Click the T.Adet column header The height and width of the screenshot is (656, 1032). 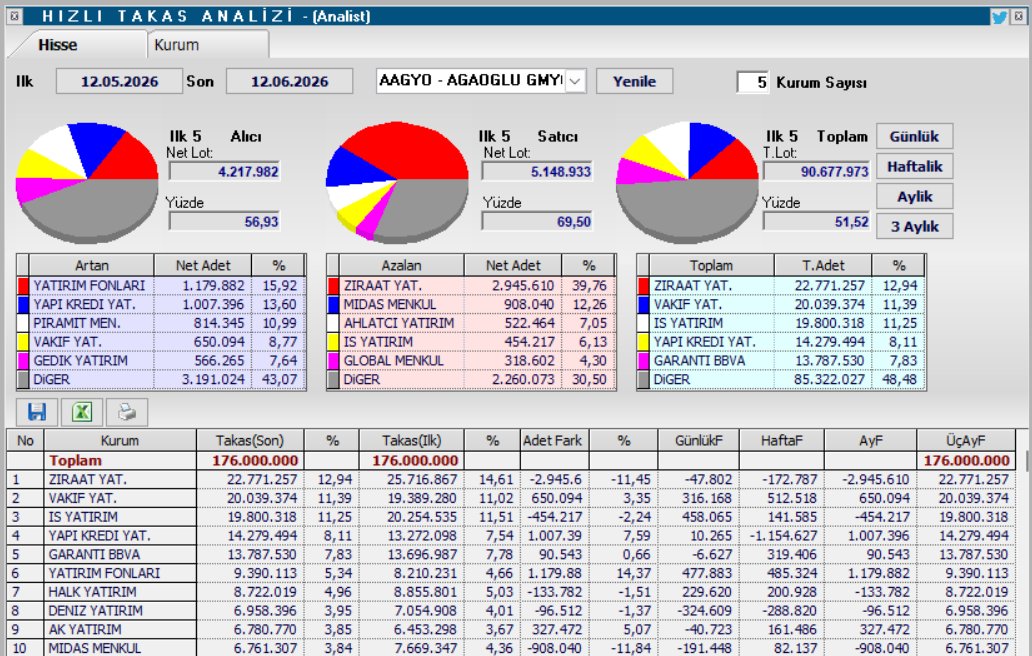(823, 265)
